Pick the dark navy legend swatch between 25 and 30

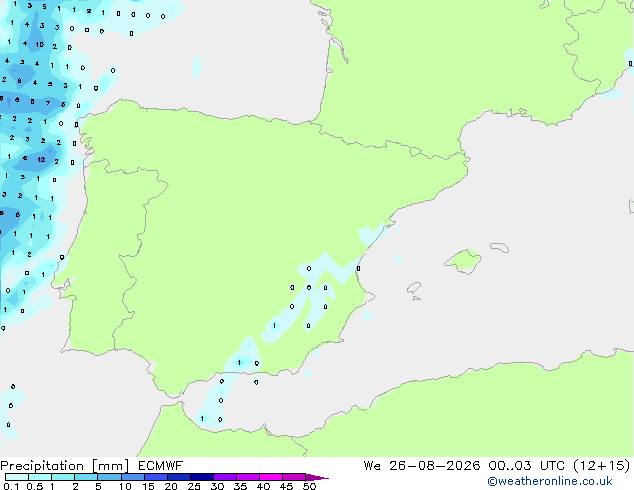202,477
